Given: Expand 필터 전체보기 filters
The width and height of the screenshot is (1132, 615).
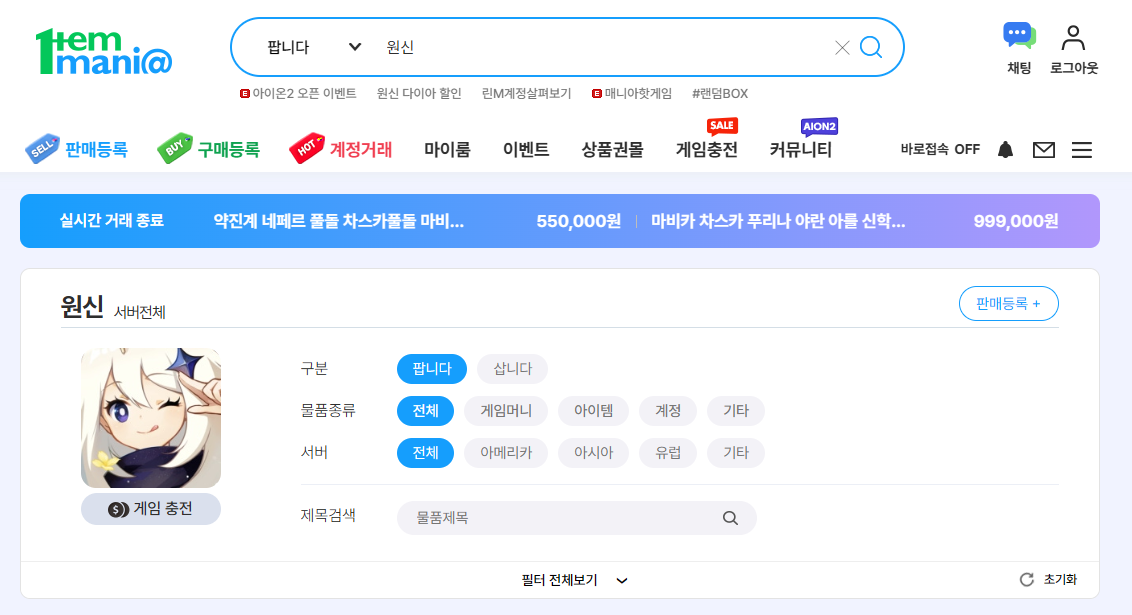Looking at the screenshot, I should [x=575, y=580].
